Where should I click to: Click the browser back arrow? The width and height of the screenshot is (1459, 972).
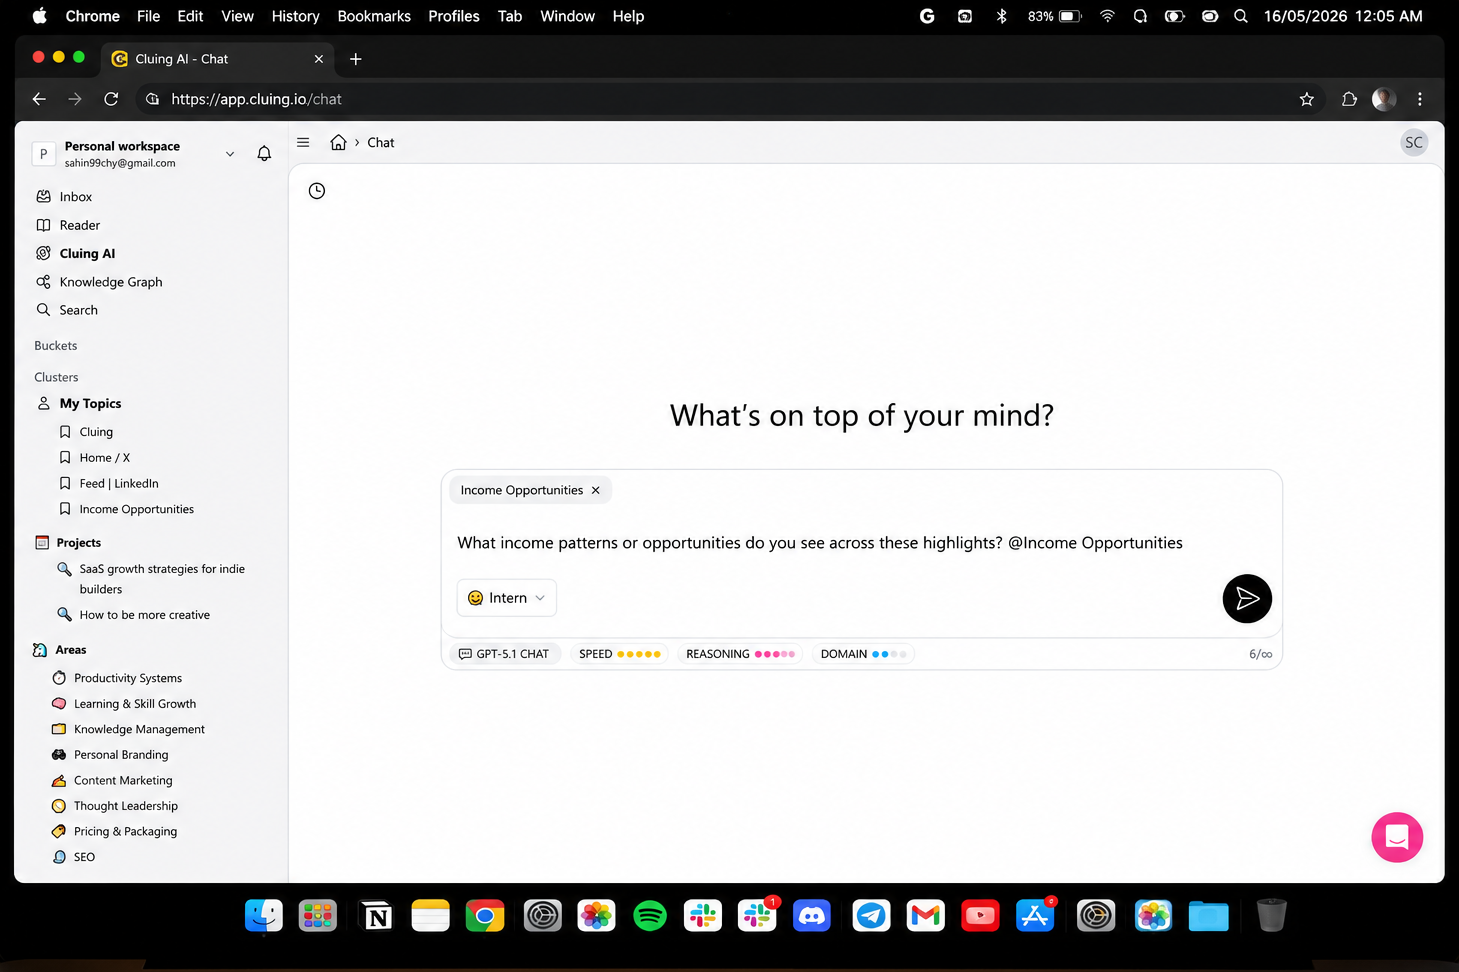(x=39, y=99)
